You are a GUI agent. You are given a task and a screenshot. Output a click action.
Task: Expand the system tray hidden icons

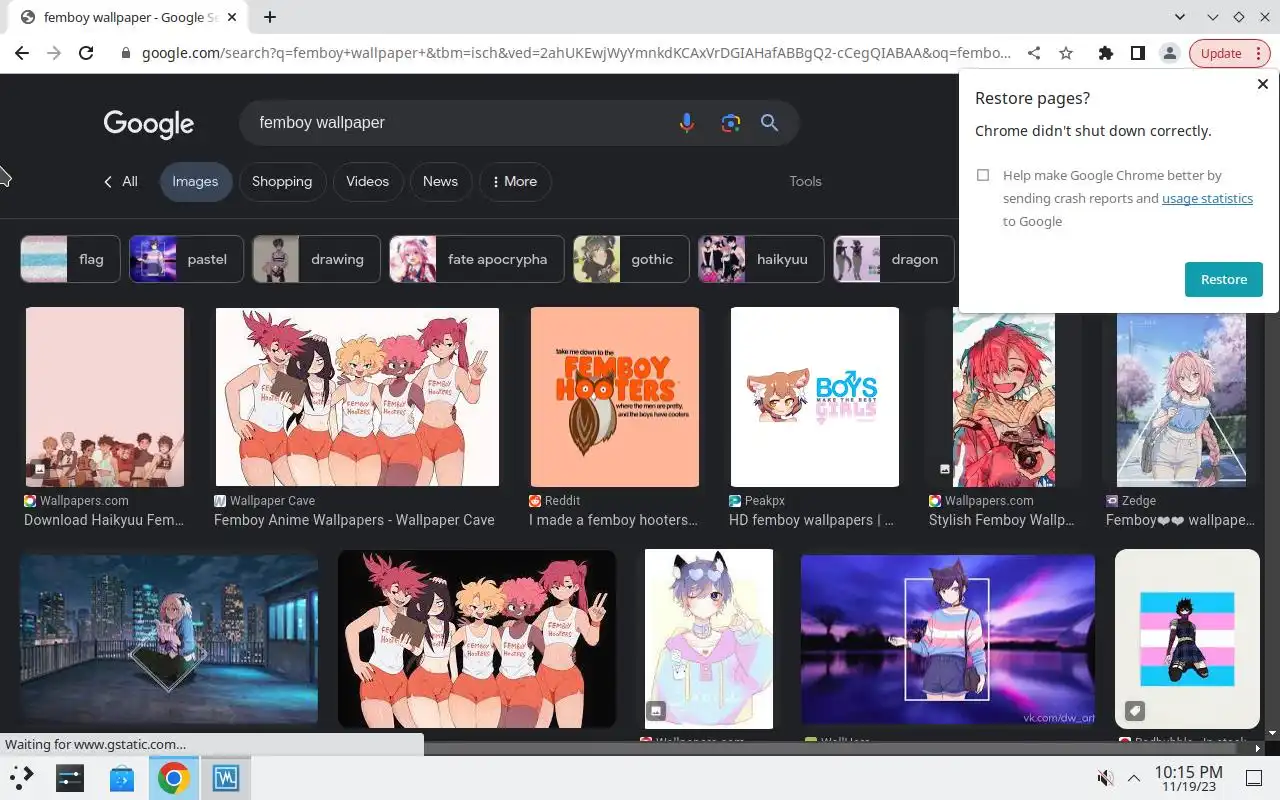click(1134, 778)
